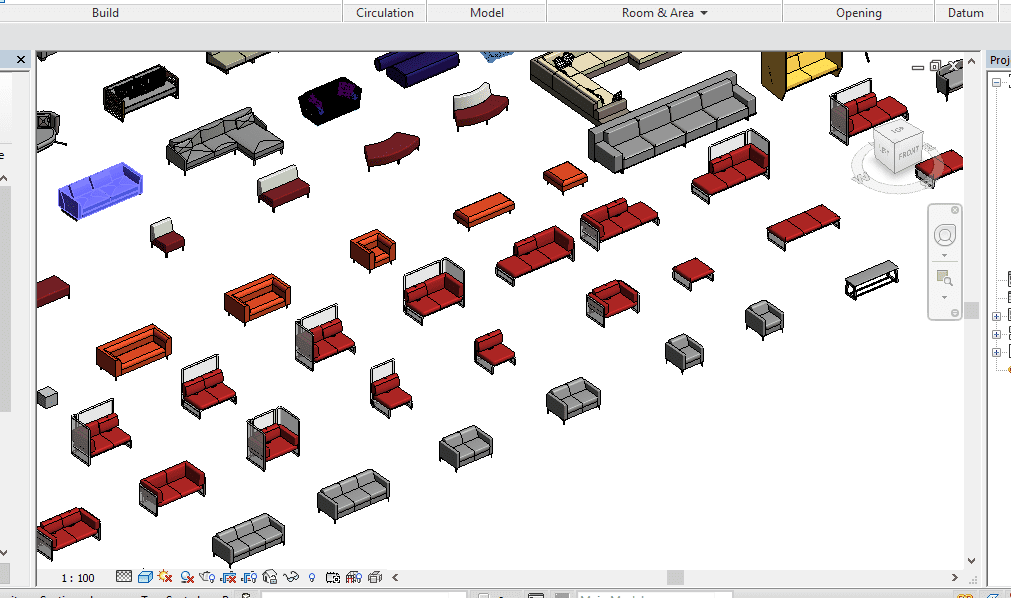
Task: Click the Opening ribbon panel label
Action: coord(859,13)
